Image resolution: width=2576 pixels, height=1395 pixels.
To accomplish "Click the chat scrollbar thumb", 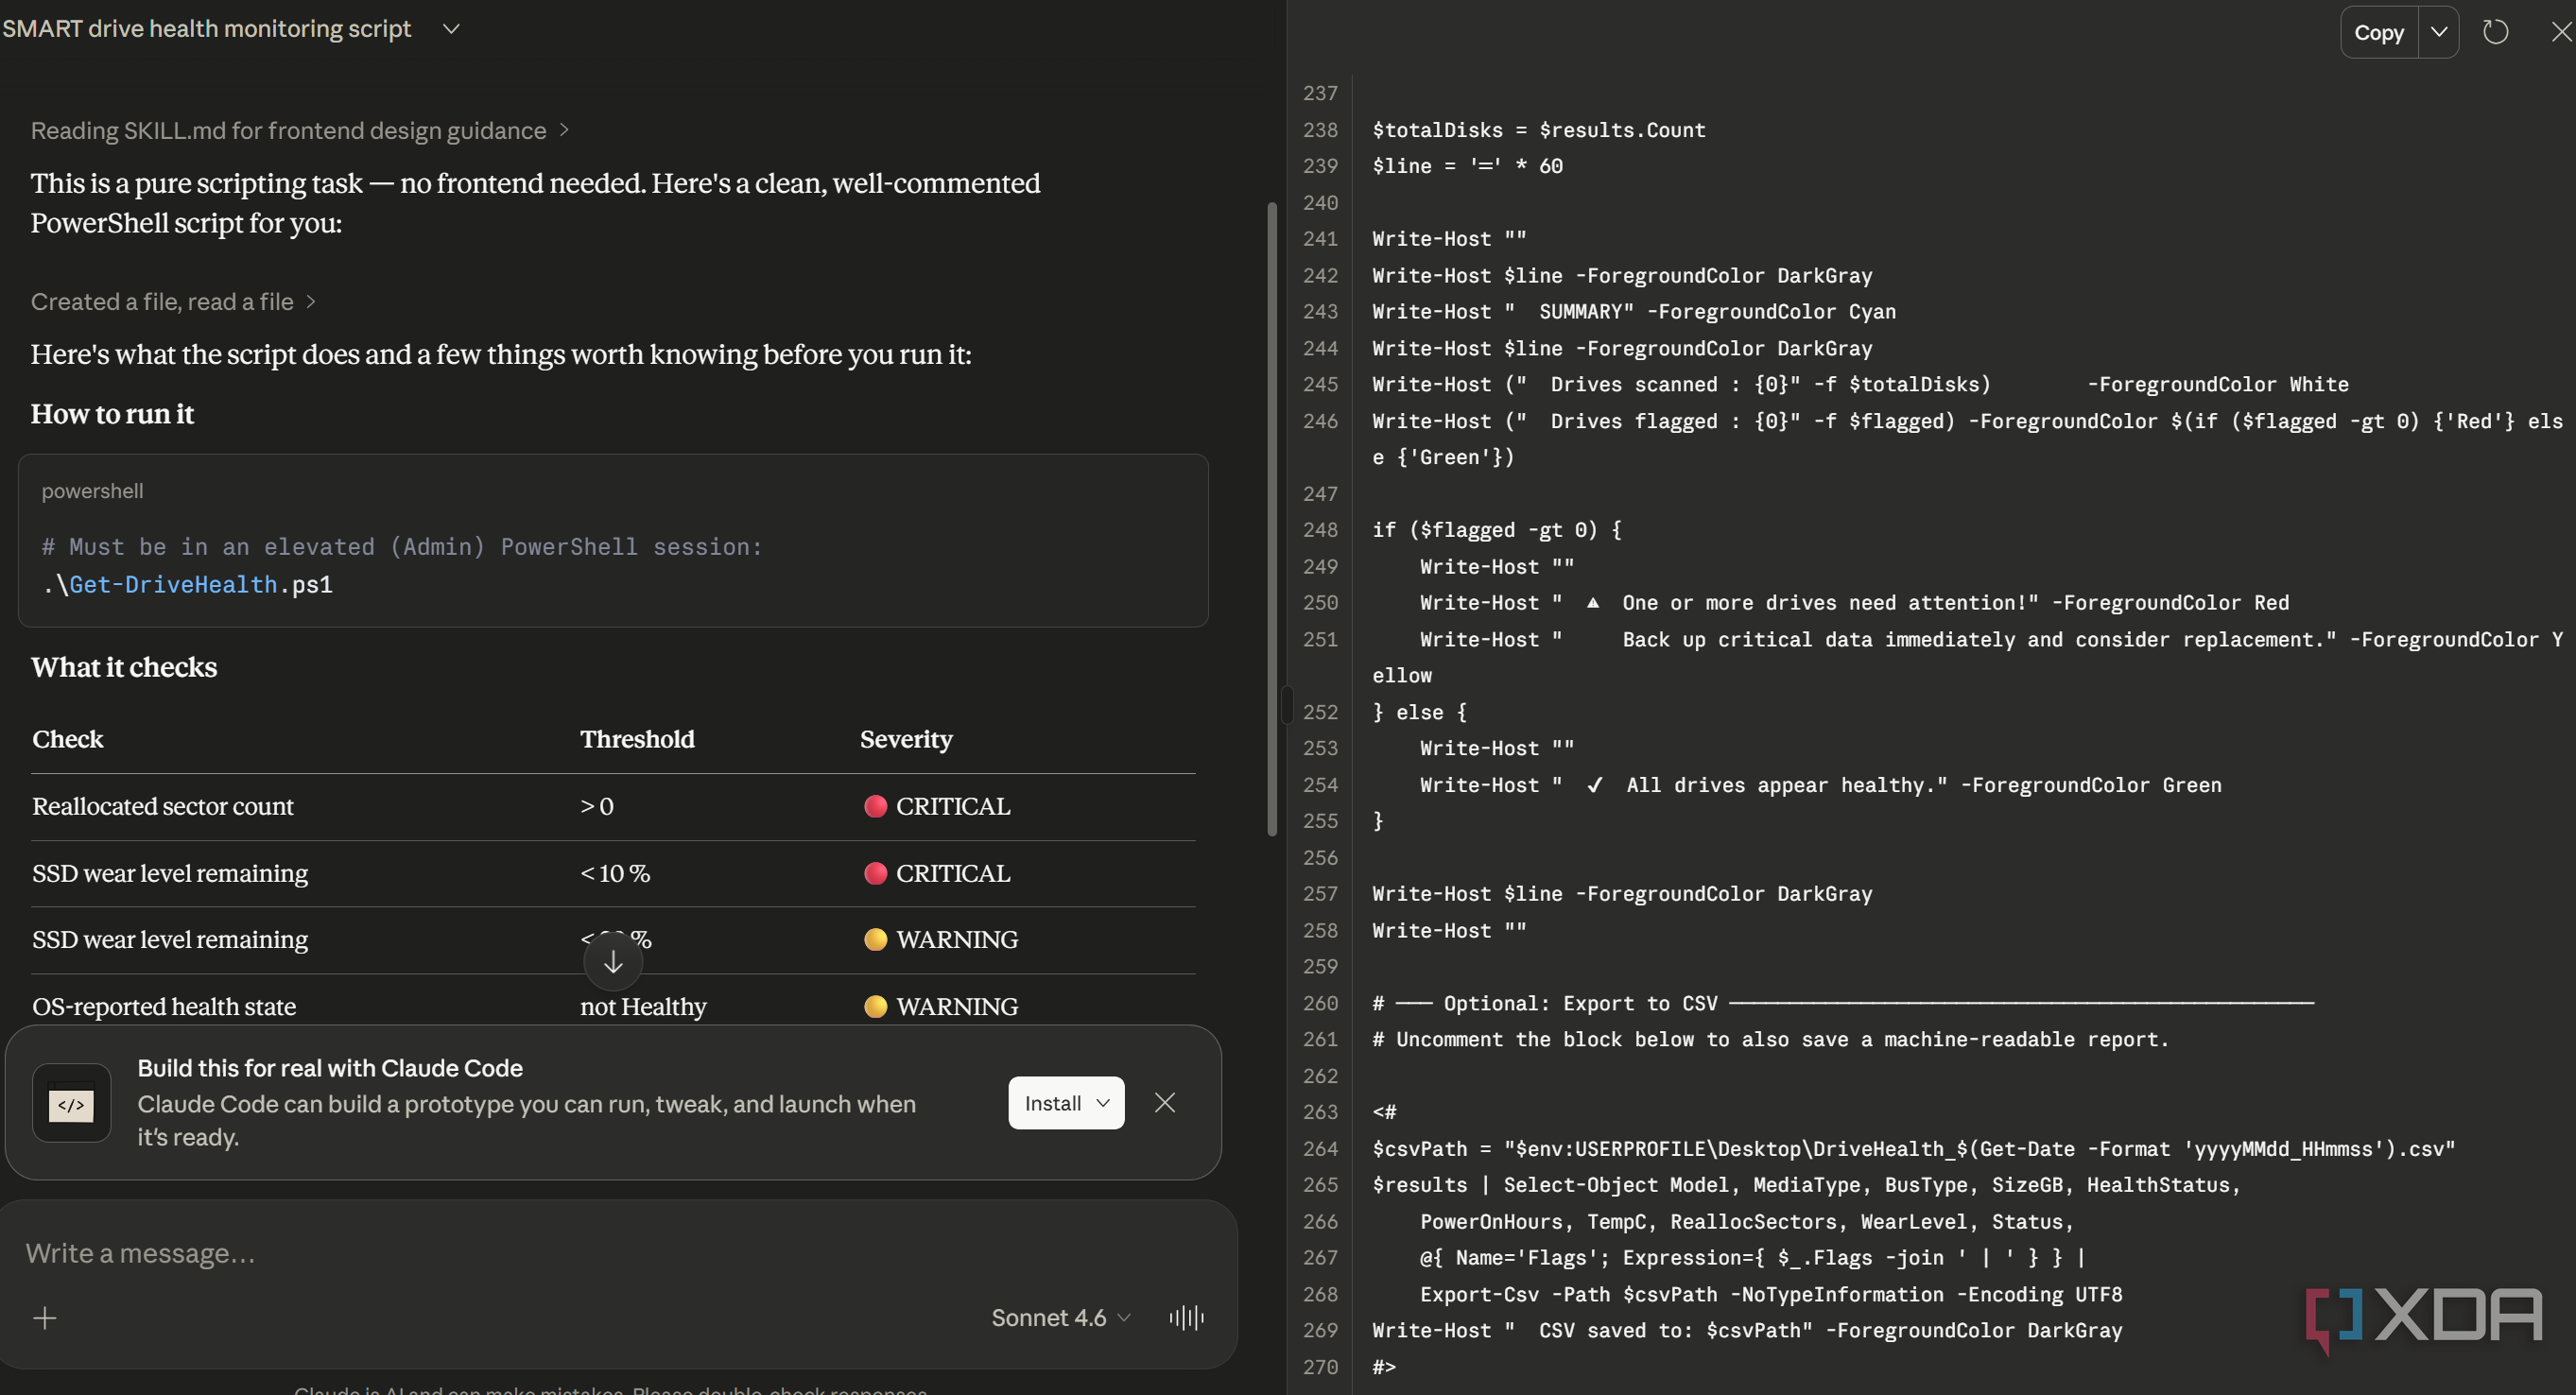I will coord(1272,520).
